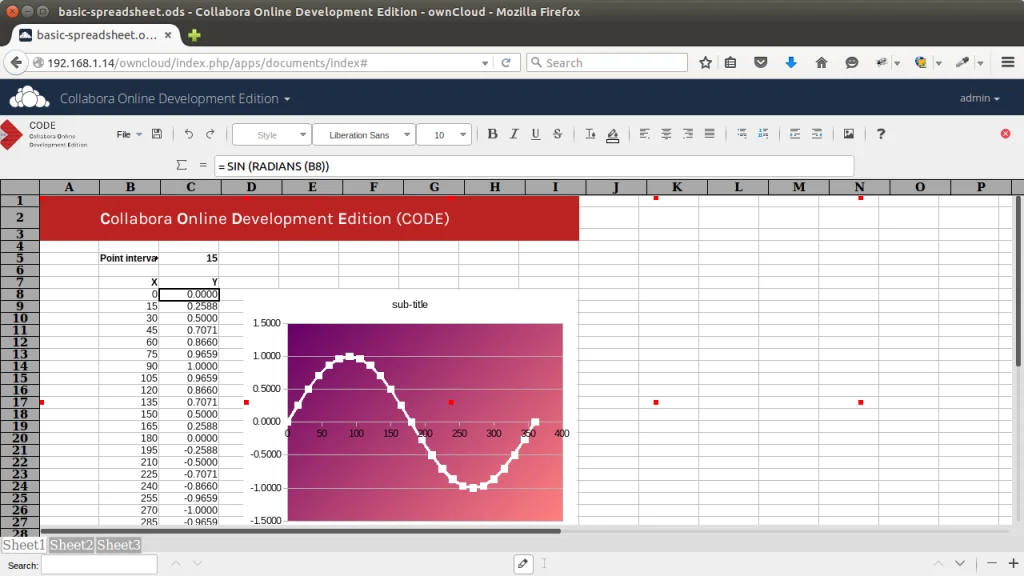Open help with the question mark icon

(881, 134)
